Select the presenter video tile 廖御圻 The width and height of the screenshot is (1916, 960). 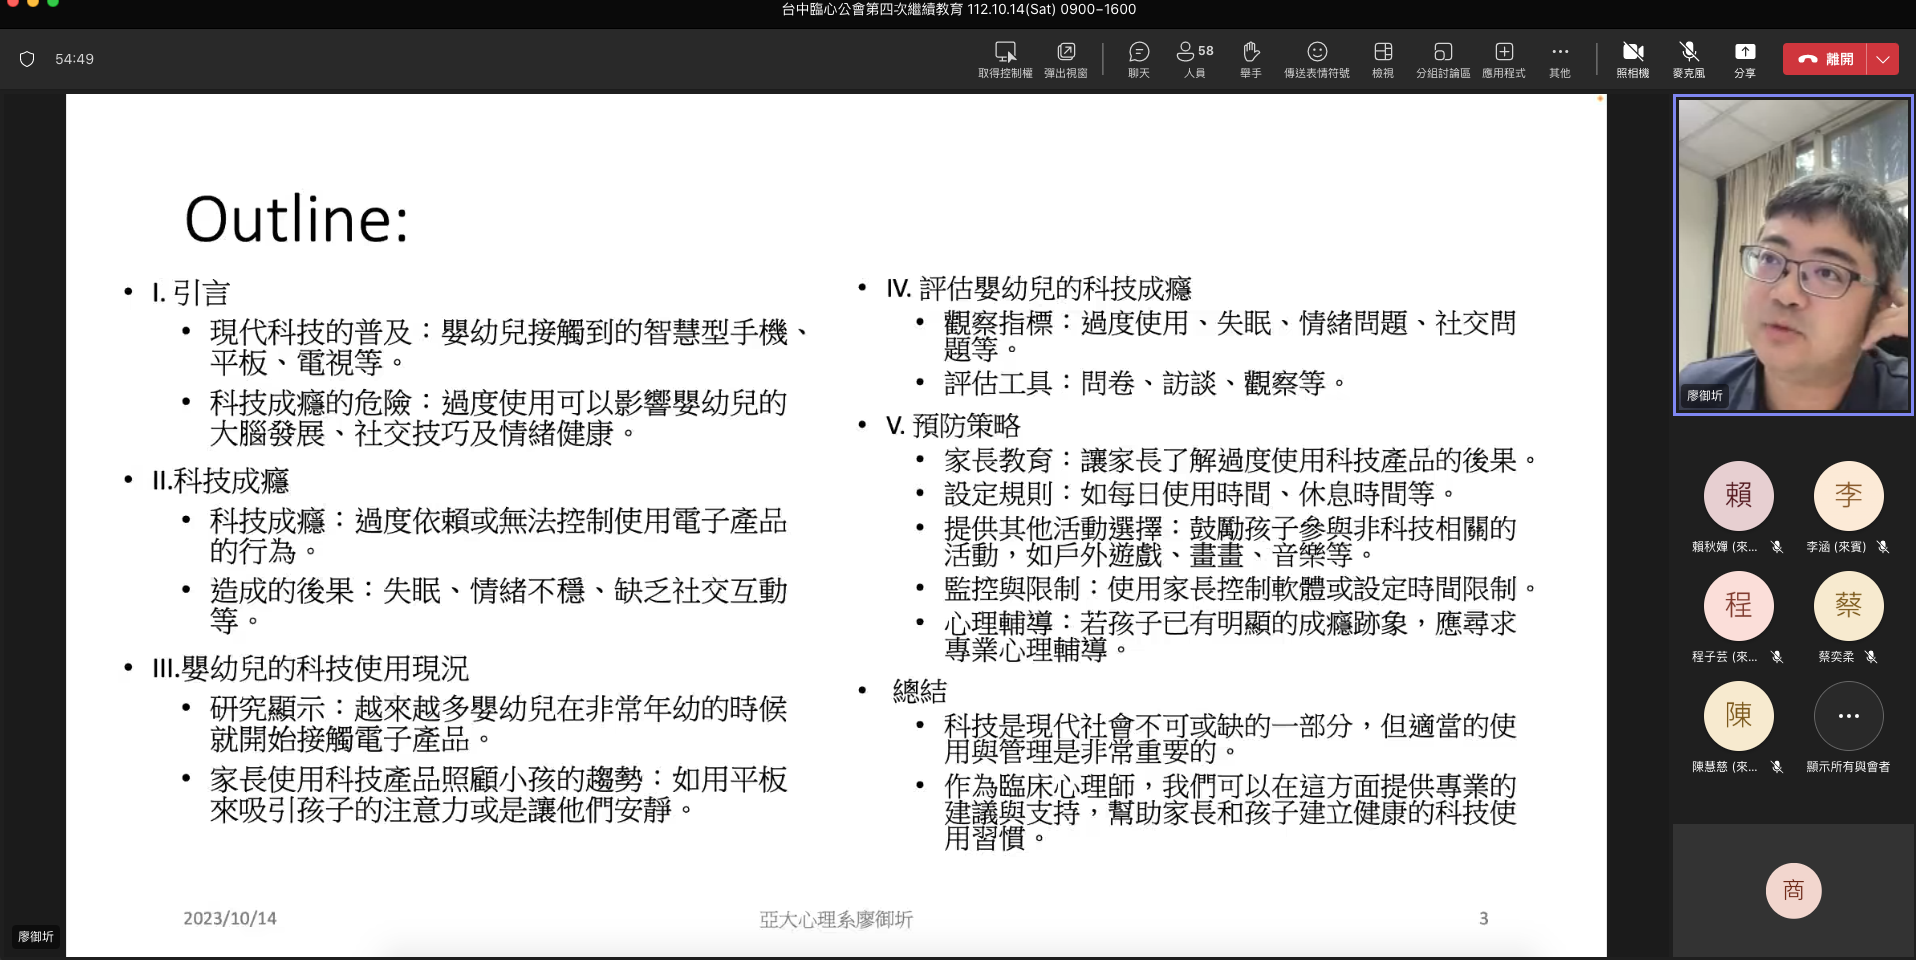[1793, 255]
